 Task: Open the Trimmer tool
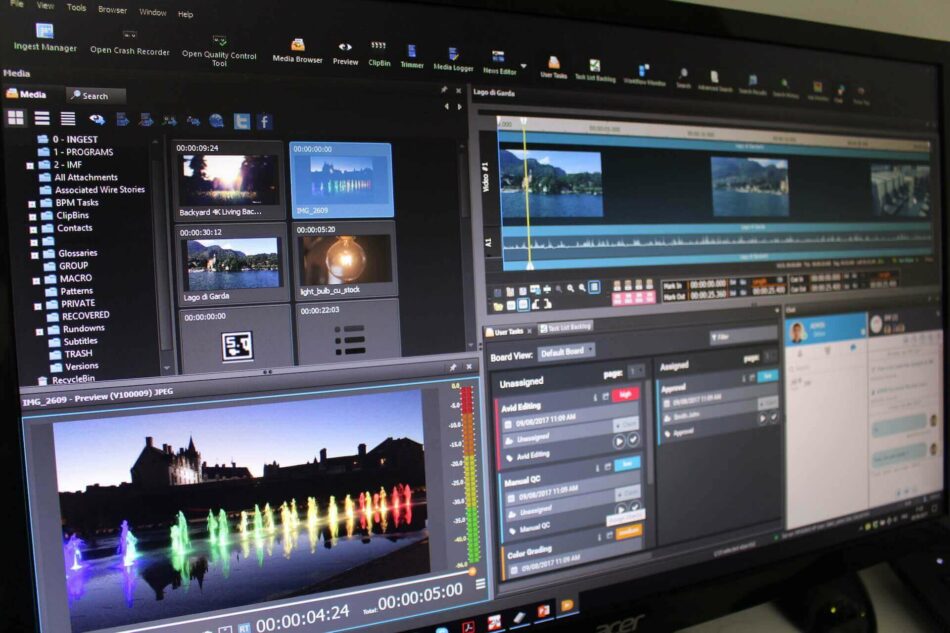click(x=411, y=56)
